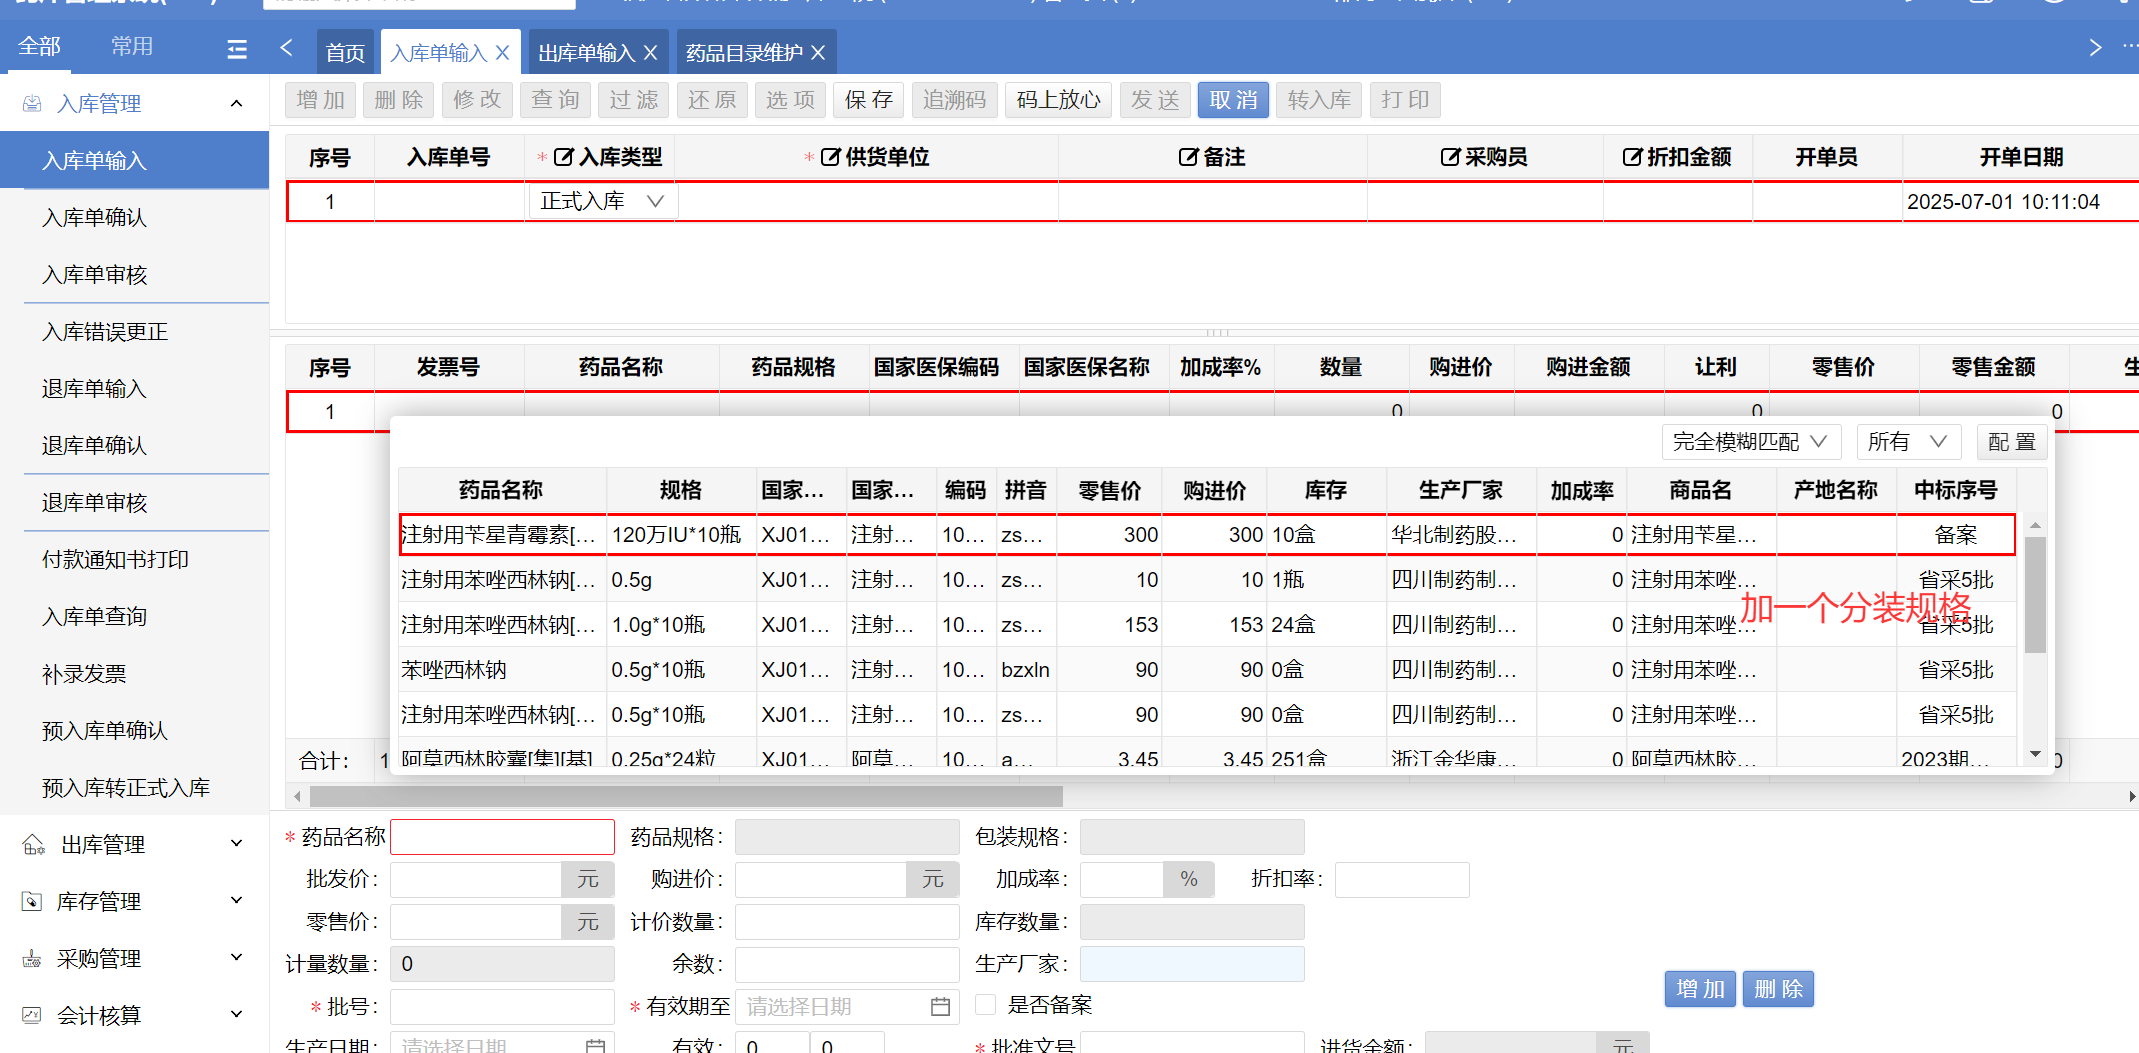Click the 药品名称 input field
This screenshot has width=2139, height=1053.
coord(502,837)
